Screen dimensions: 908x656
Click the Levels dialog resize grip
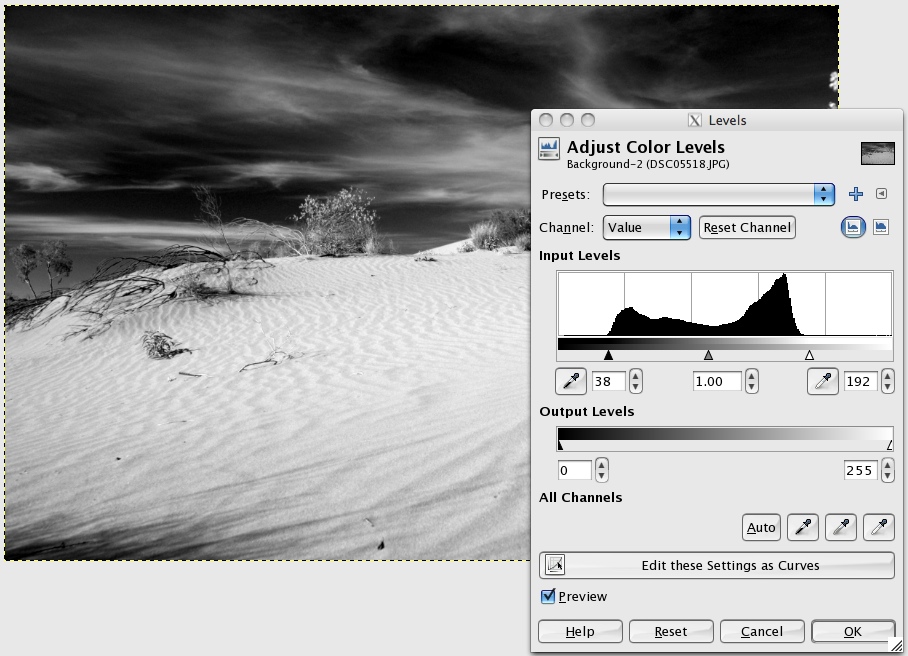point(896,644)
